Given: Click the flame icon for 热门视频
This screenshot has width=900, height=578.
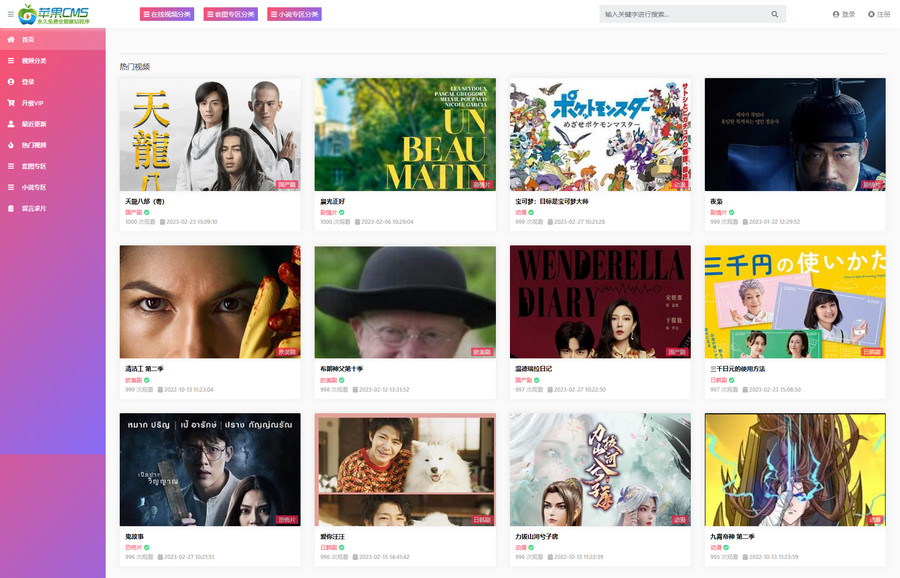Looking at the screenshot, I should (x=11, y=145).
